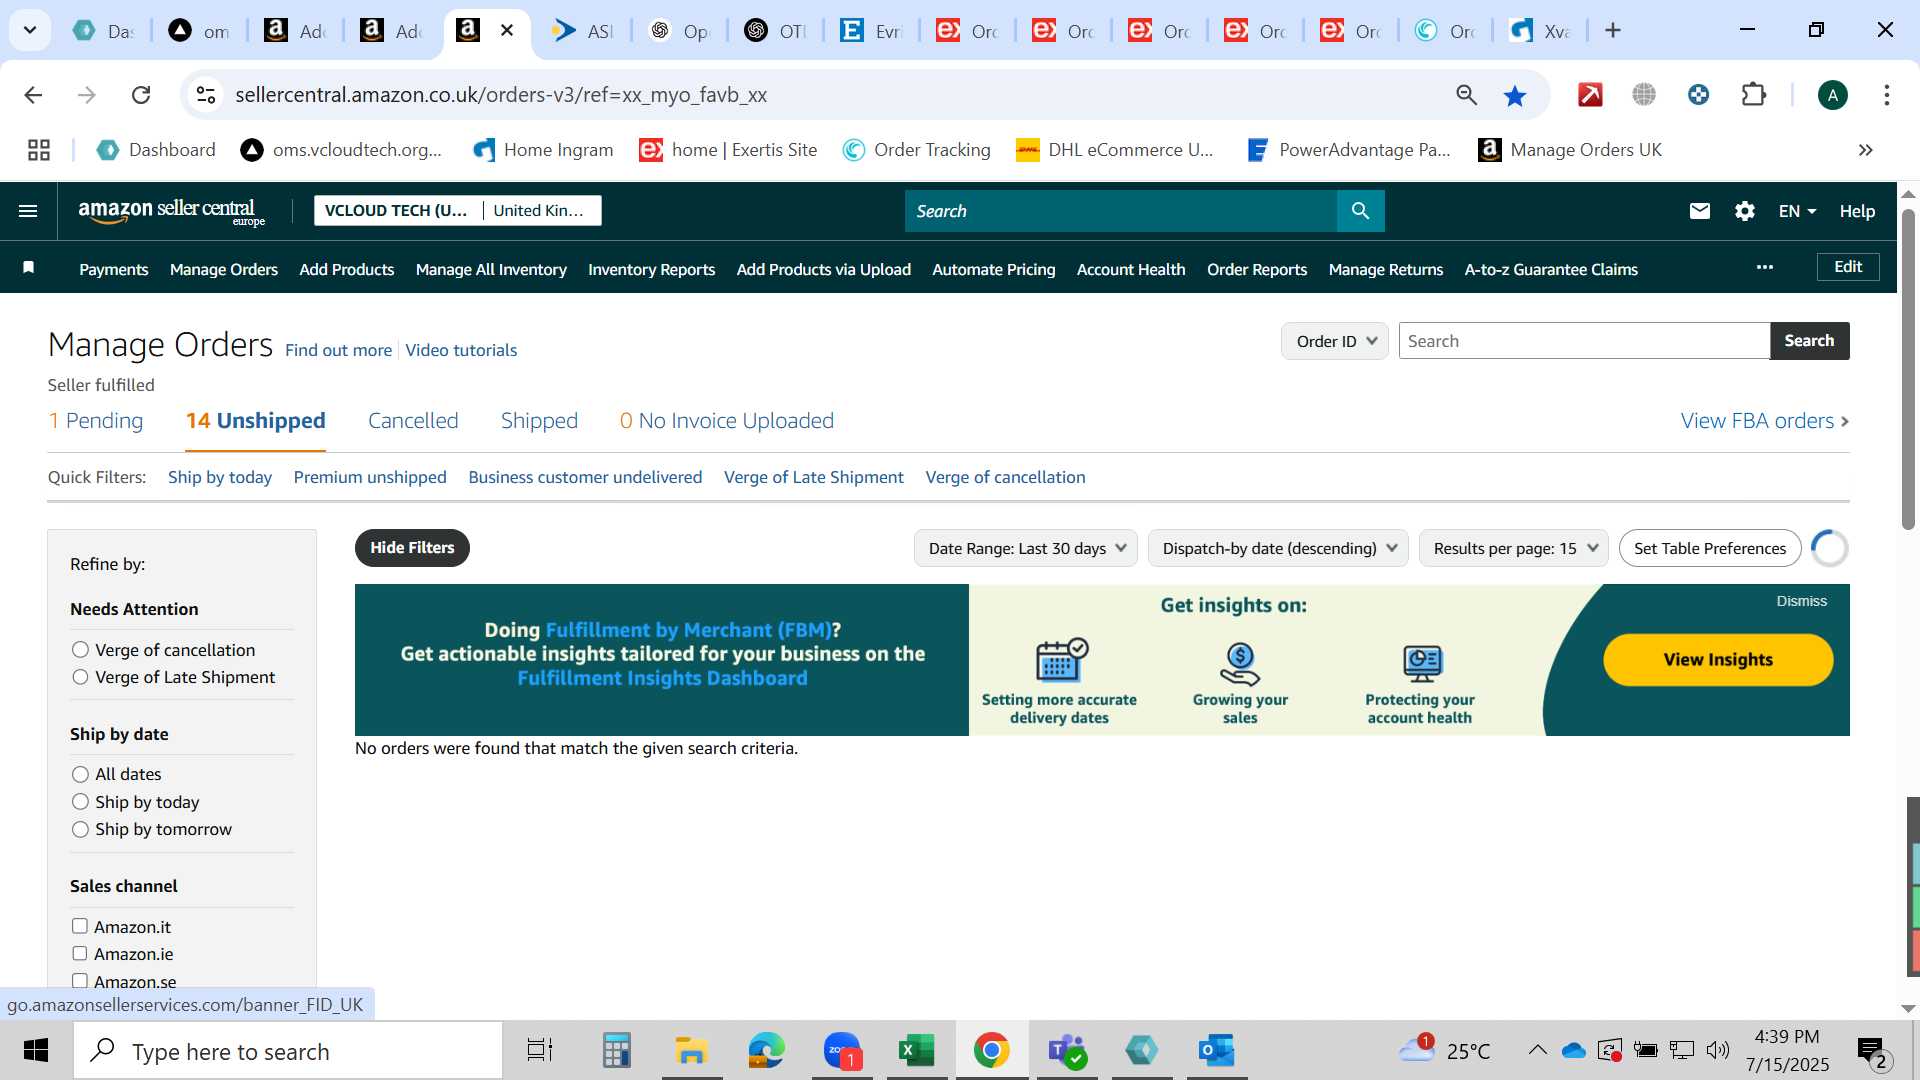Switch to the Pending orders tab
The width and height of the screenshot is (1920, 1080).
click(x=96, y=421)
